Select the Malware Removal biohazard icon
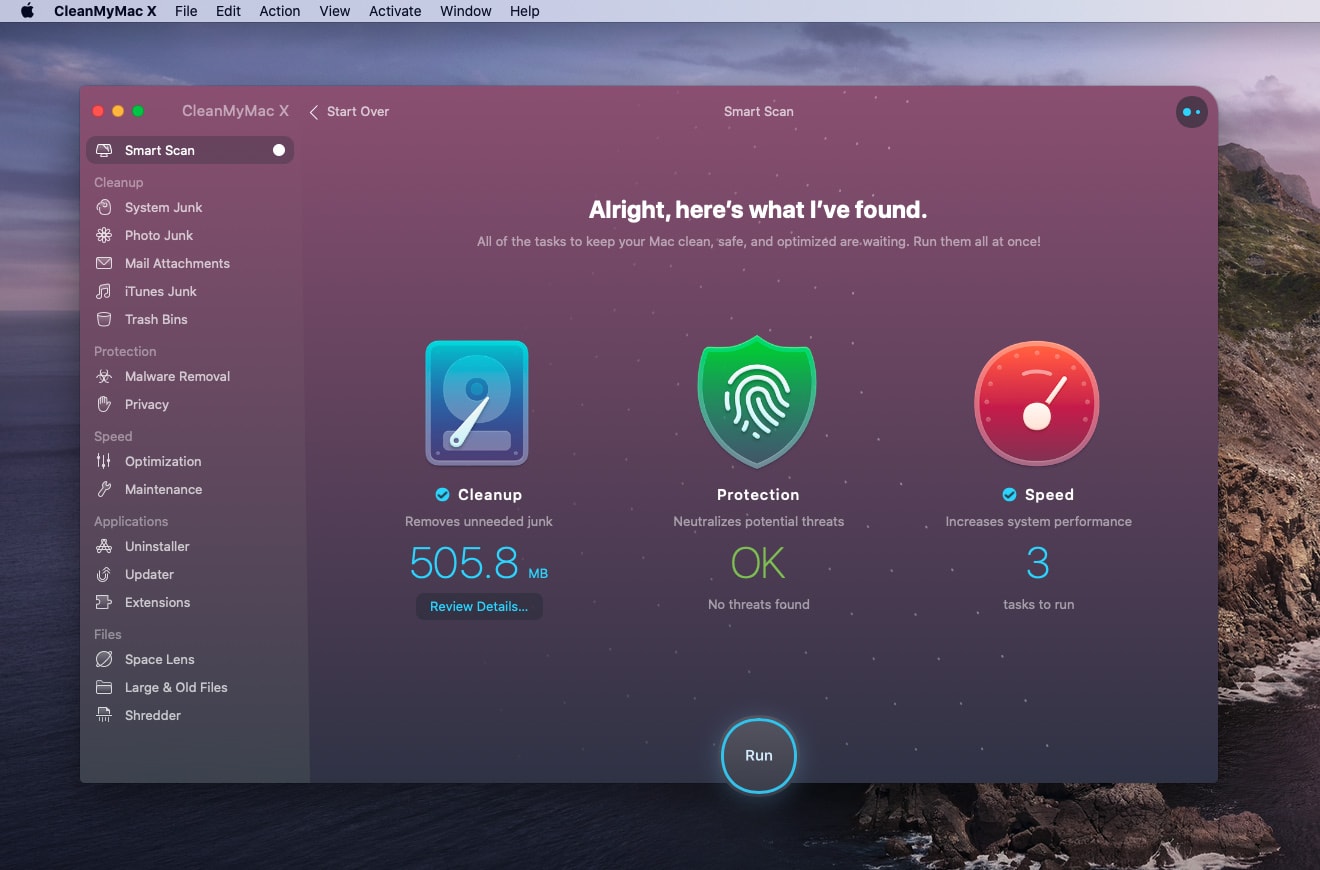The image size is (1320, 870). coord(103,376)
